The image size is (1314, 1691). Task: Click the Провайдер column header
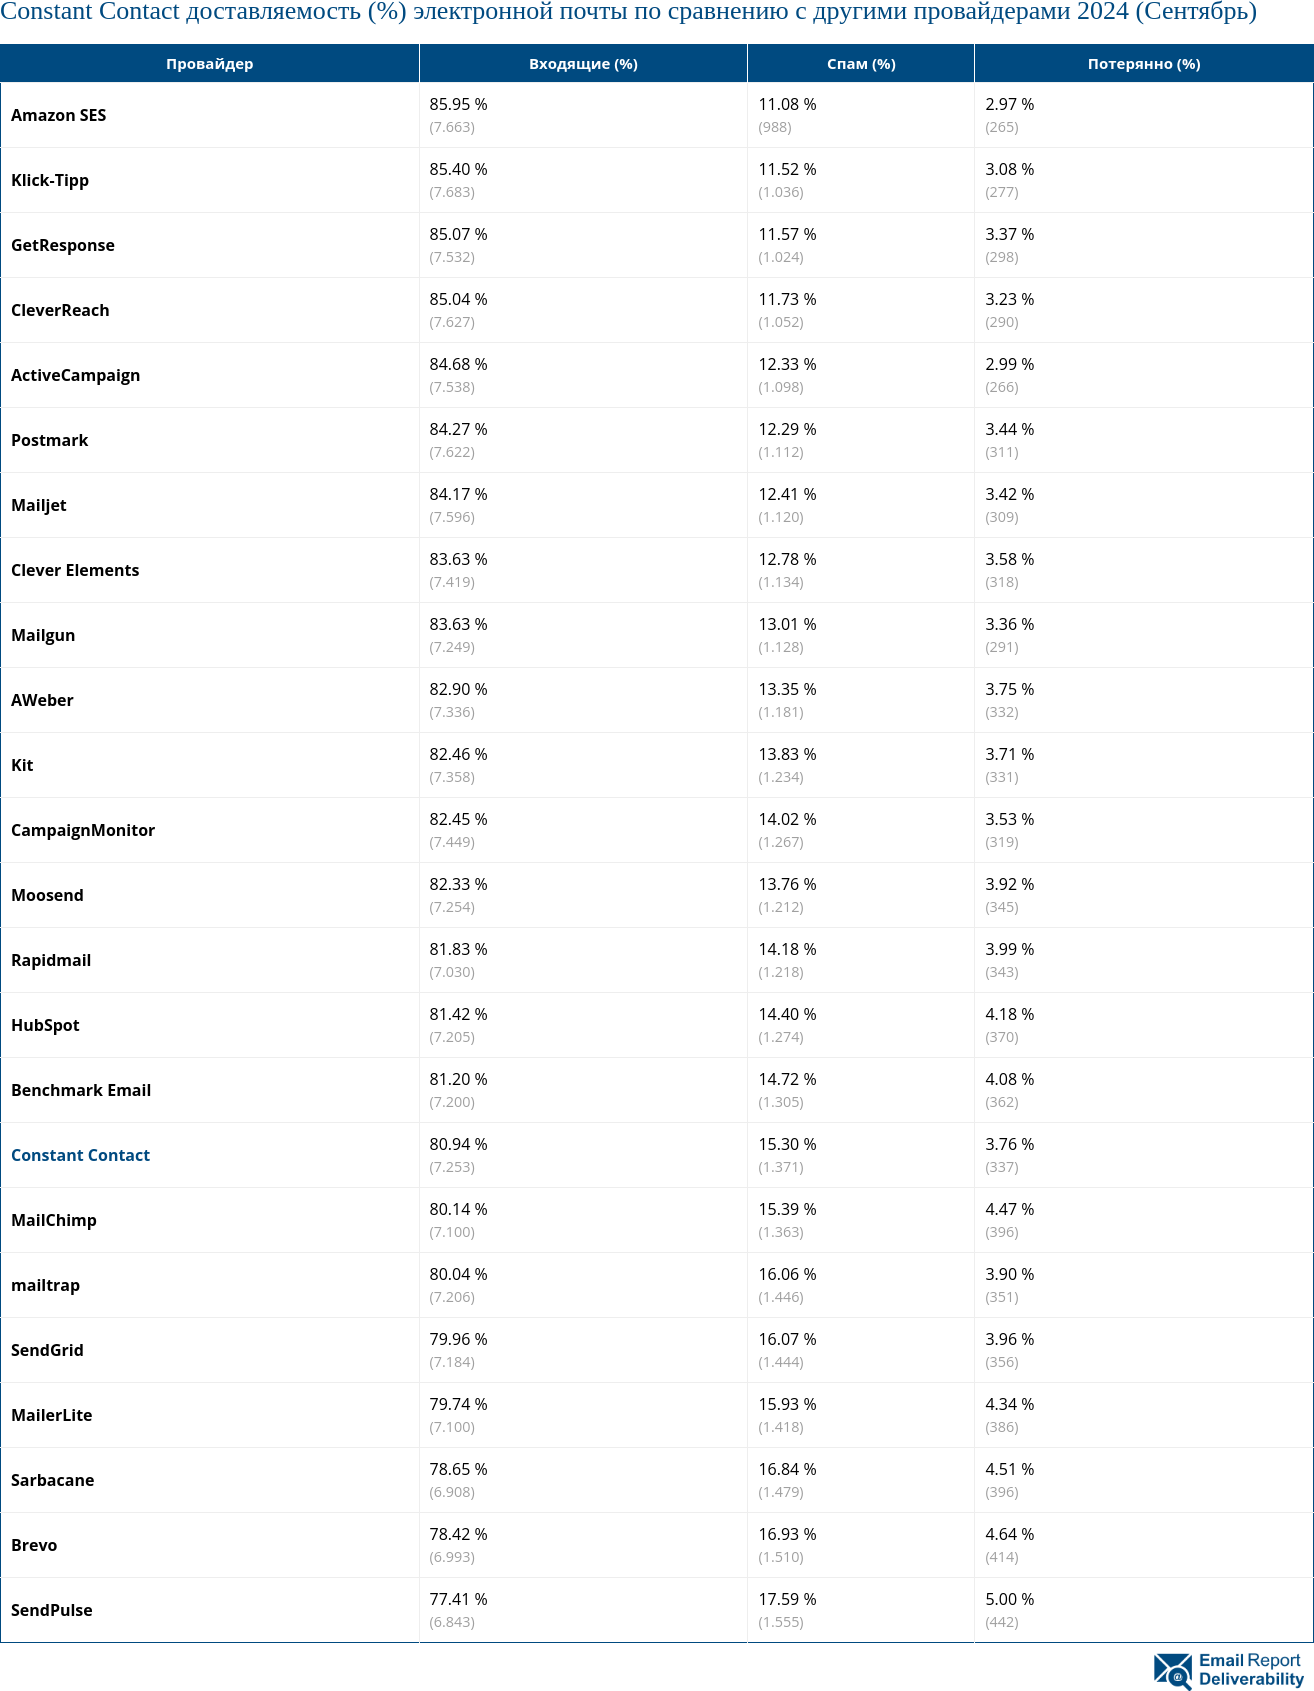209,64
